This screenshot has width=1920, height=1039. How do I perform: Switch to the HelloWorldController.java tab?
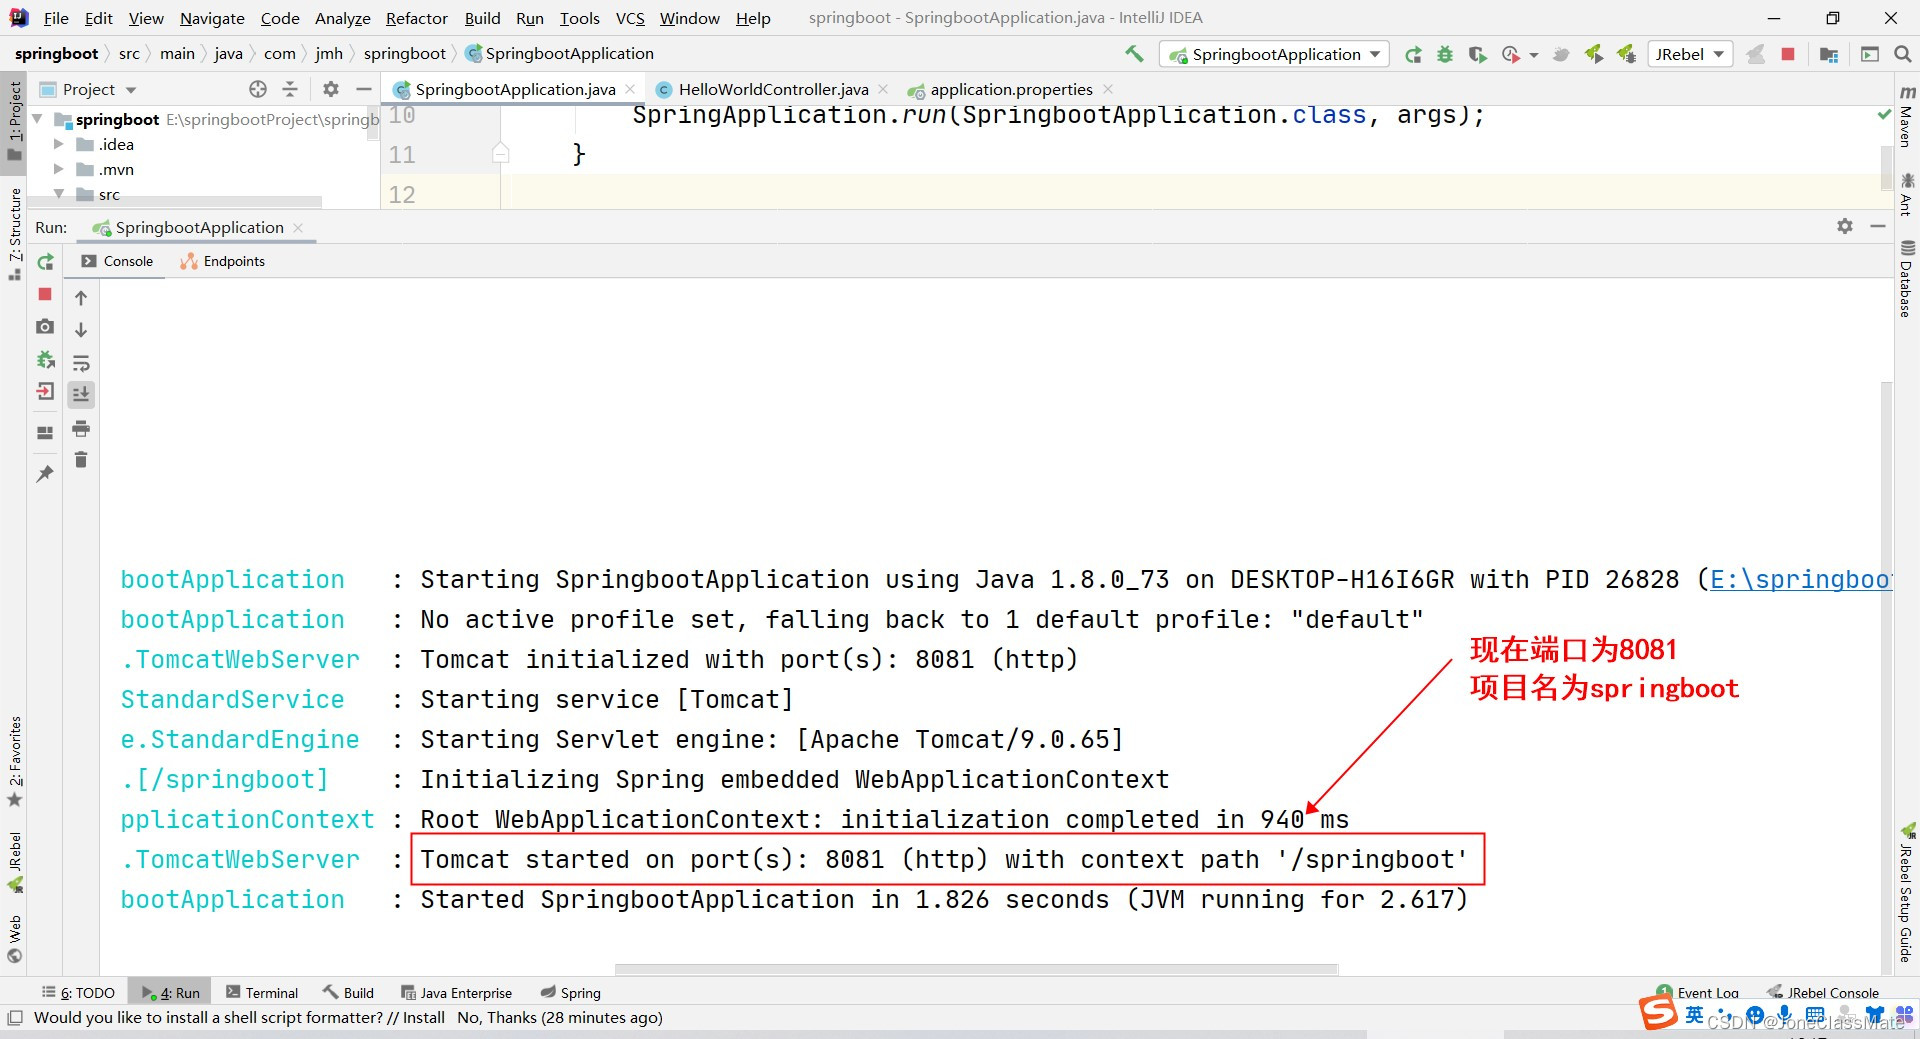pos(773,89)
